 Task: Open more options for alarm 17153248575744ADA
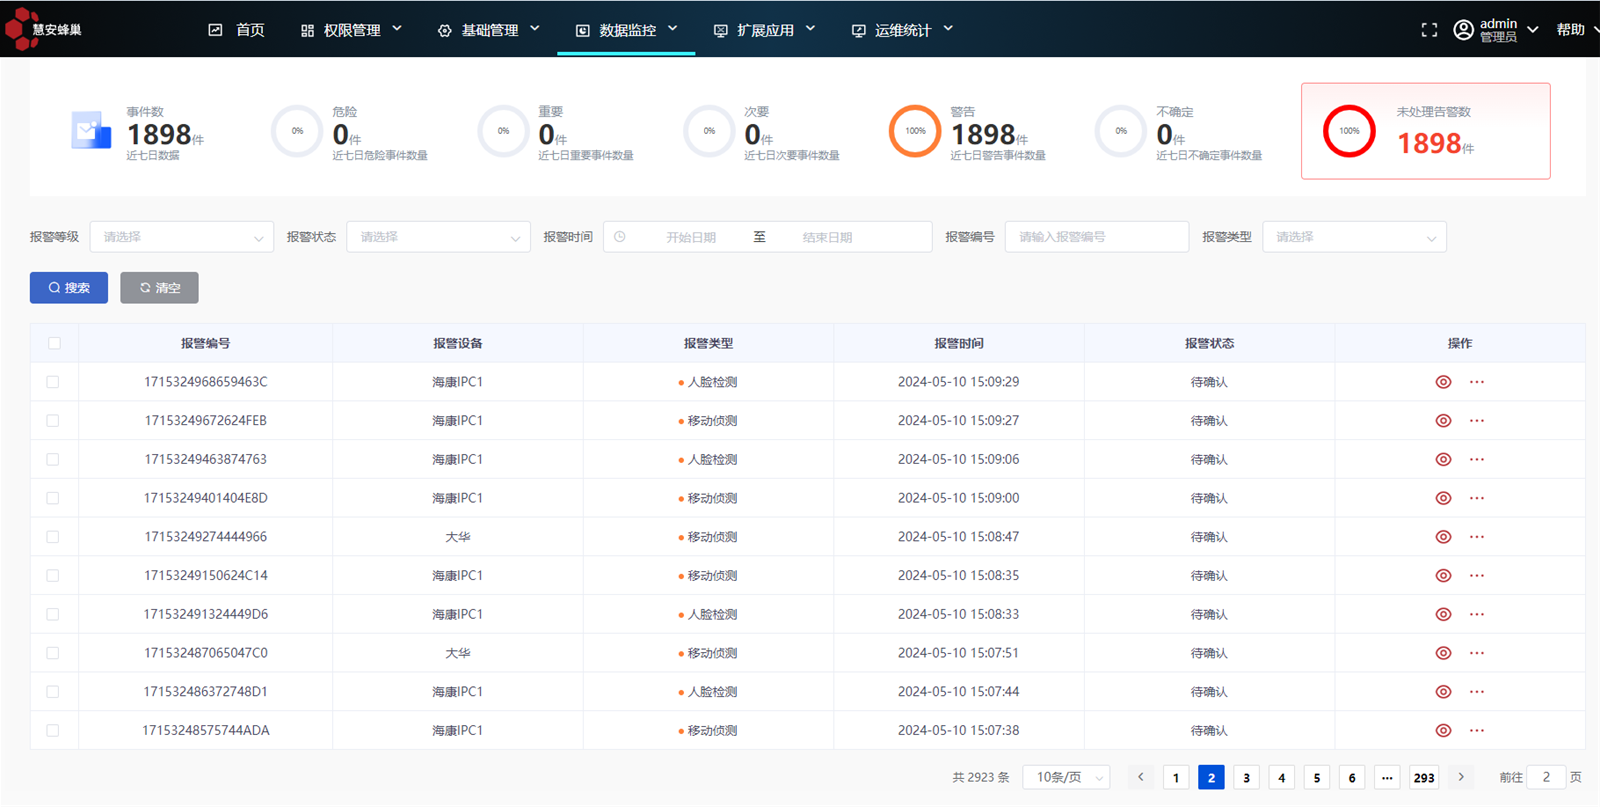pos(1477,731)
